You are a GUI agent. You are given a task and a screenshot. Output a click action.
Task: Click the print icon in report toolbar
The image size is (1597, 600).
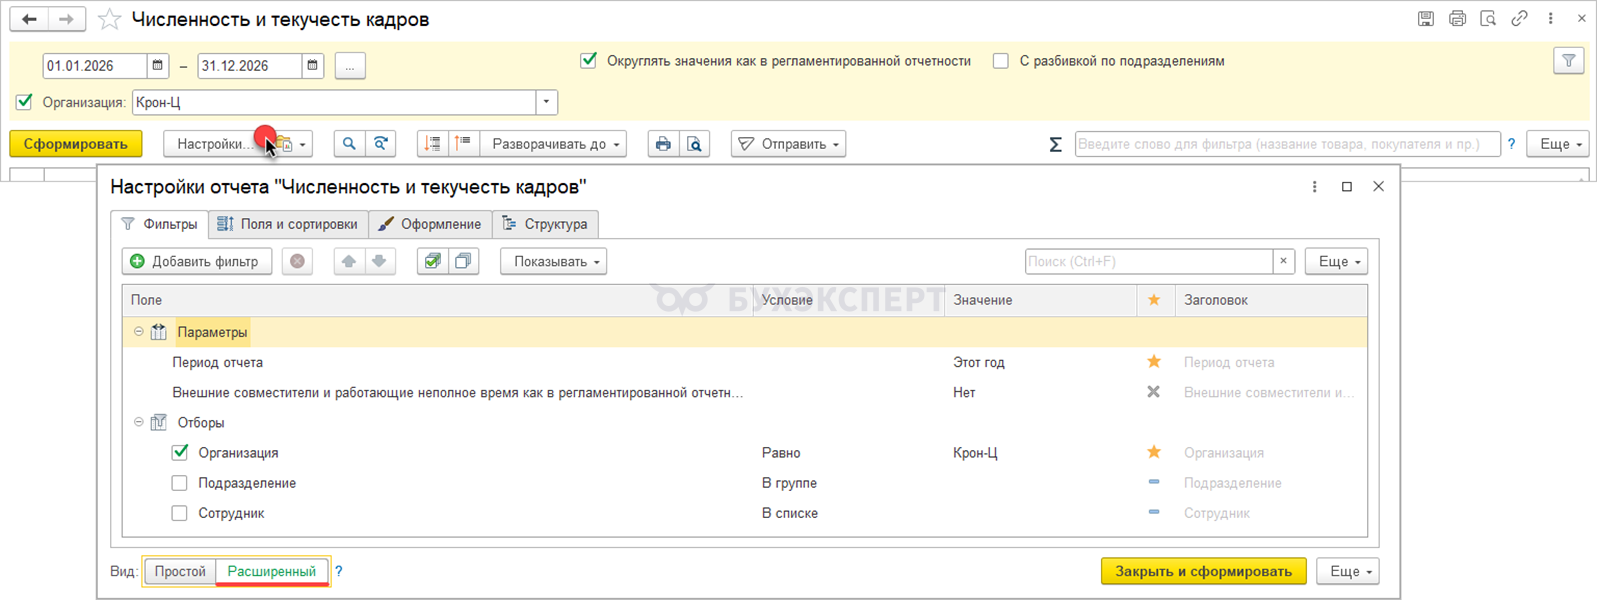coord(662,144)
